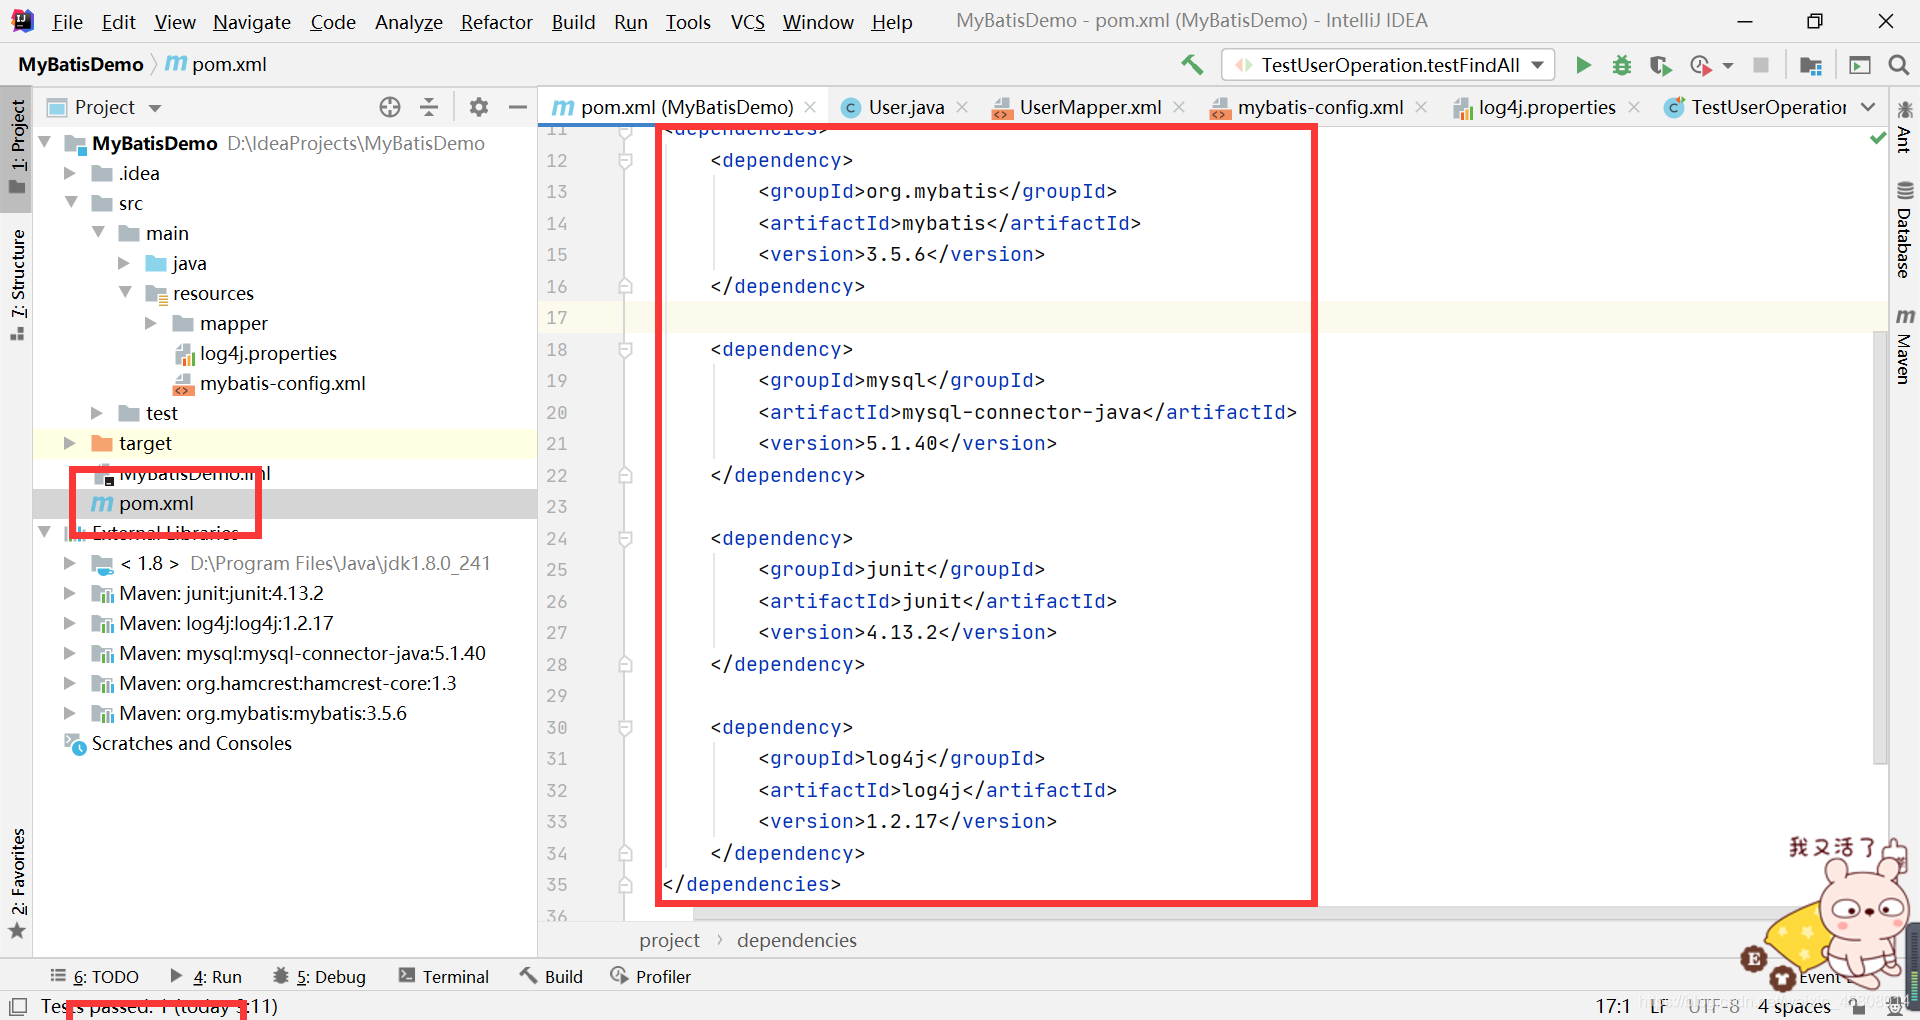Screen dimensions: 1920x1020
Task: Close the pom.xml editor tab
Action: pos(810,107)
